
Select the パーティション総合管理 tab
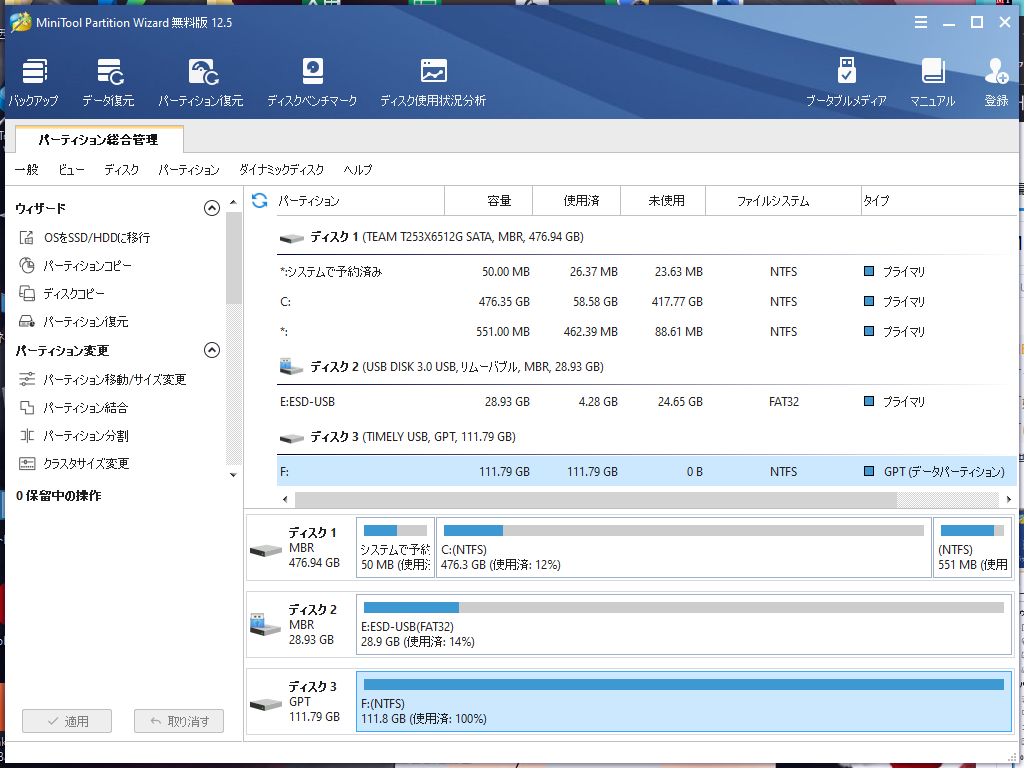99,140
